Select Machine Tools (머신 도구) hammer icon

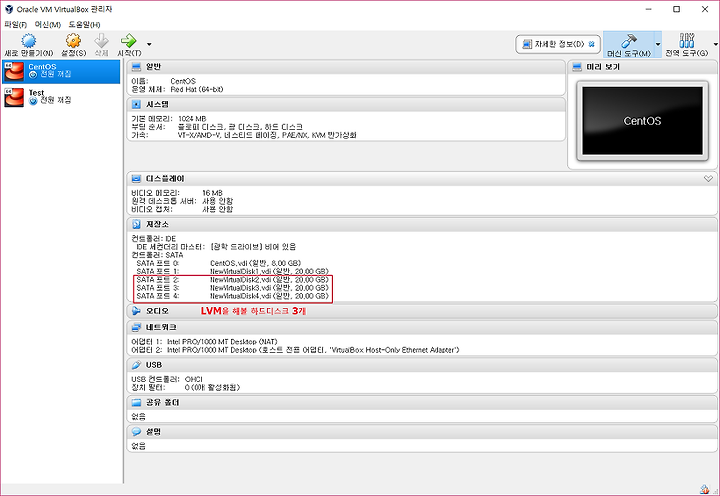point(629,41)
